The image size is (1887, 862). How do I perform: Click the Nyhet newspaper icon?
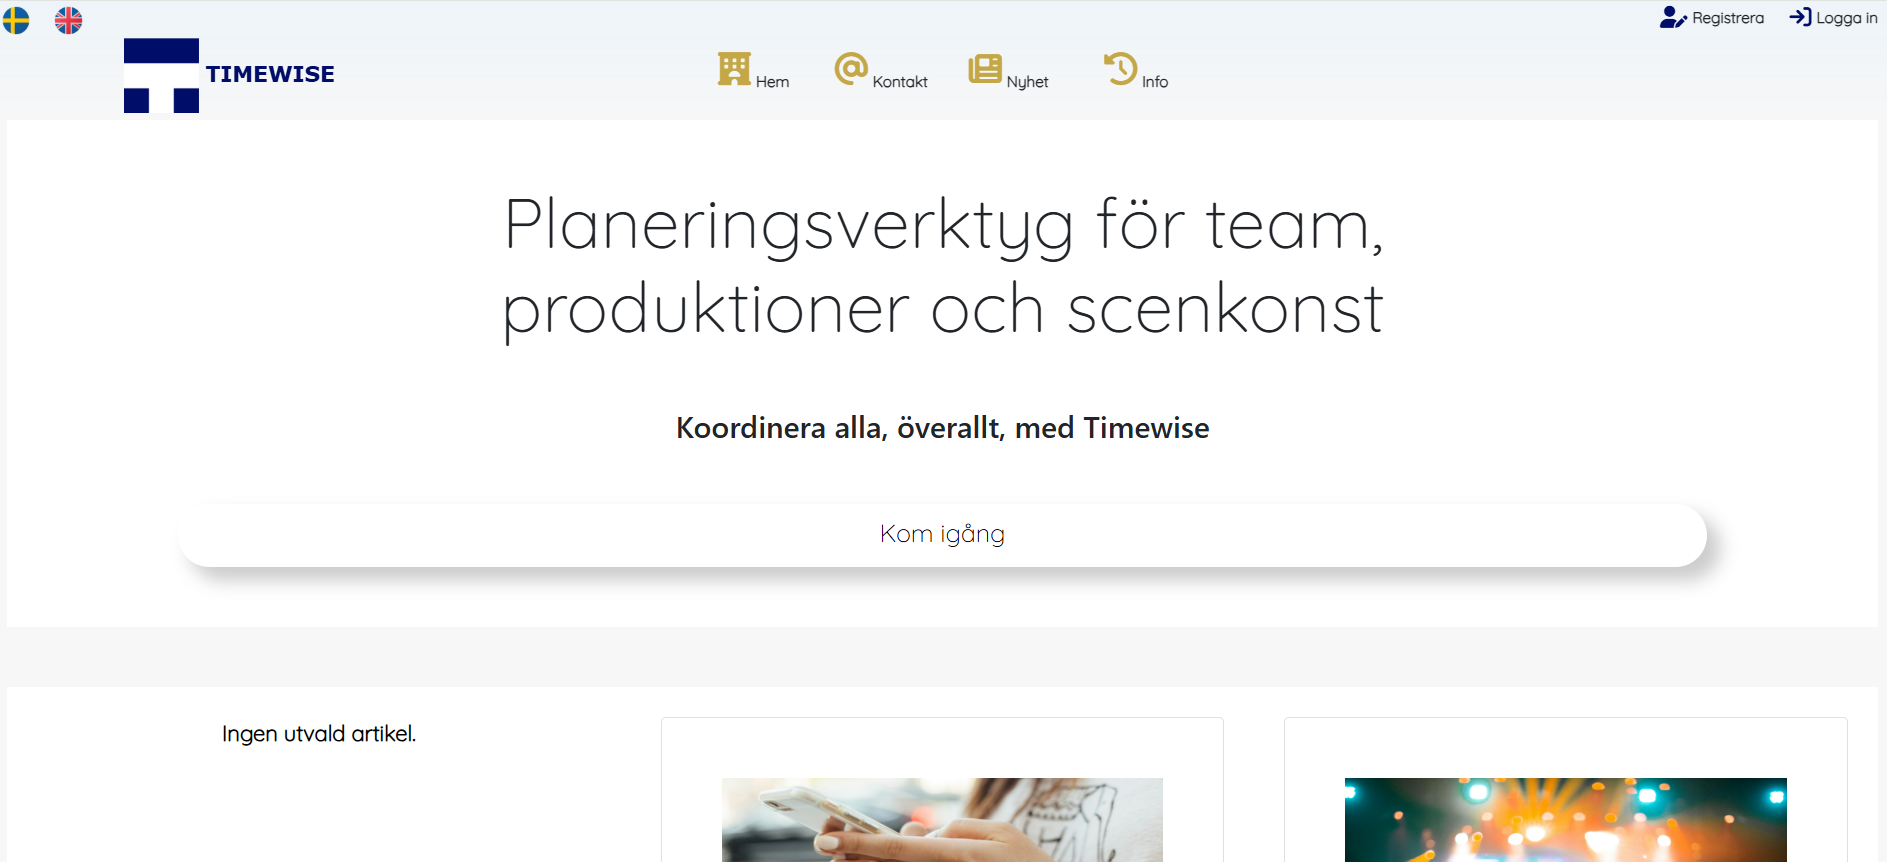click(985, 69)
